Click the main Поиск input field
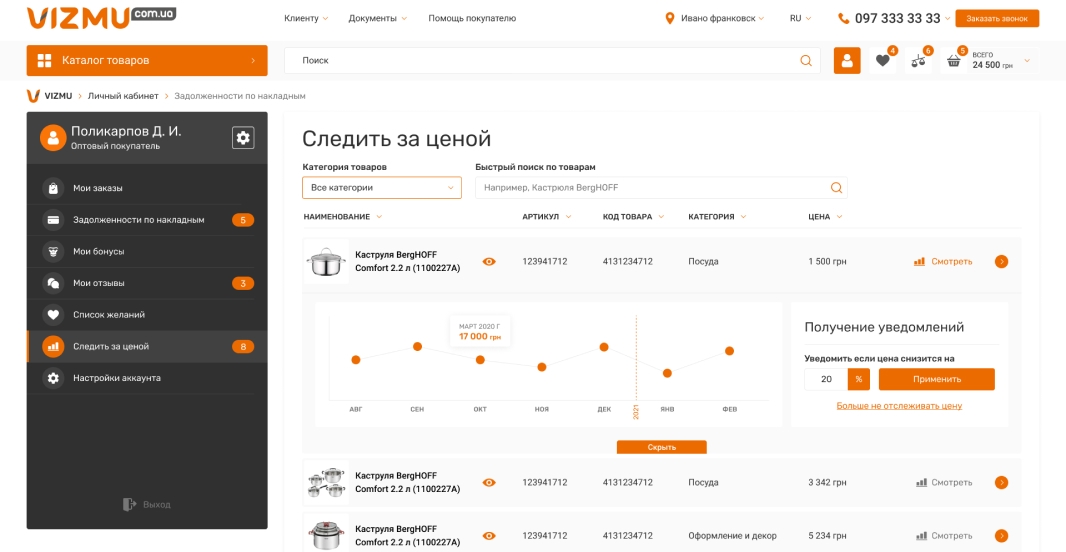 [x=552, y=61]
